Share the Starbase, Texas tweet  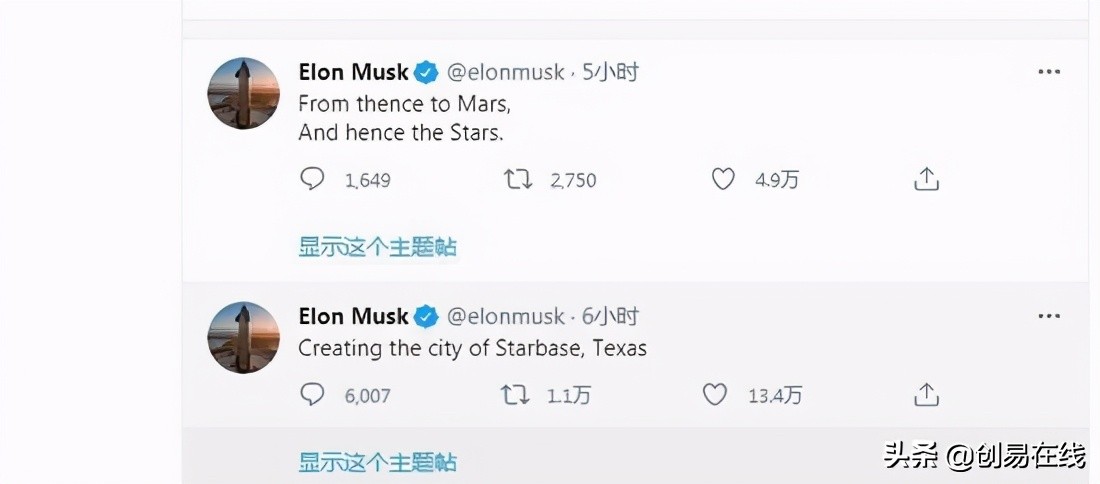pos(927,395)
